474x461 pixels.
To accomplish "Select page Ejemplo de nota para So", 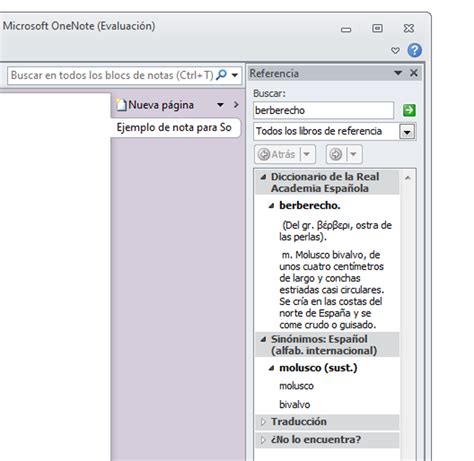I will (174, 127).
